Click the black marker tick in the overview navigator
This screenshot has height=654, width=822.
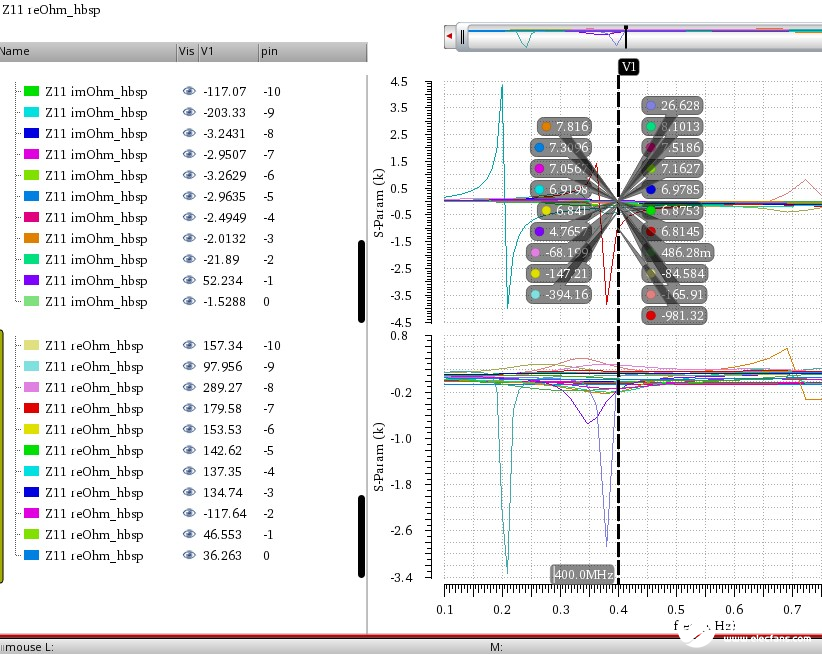click(625, 37)
